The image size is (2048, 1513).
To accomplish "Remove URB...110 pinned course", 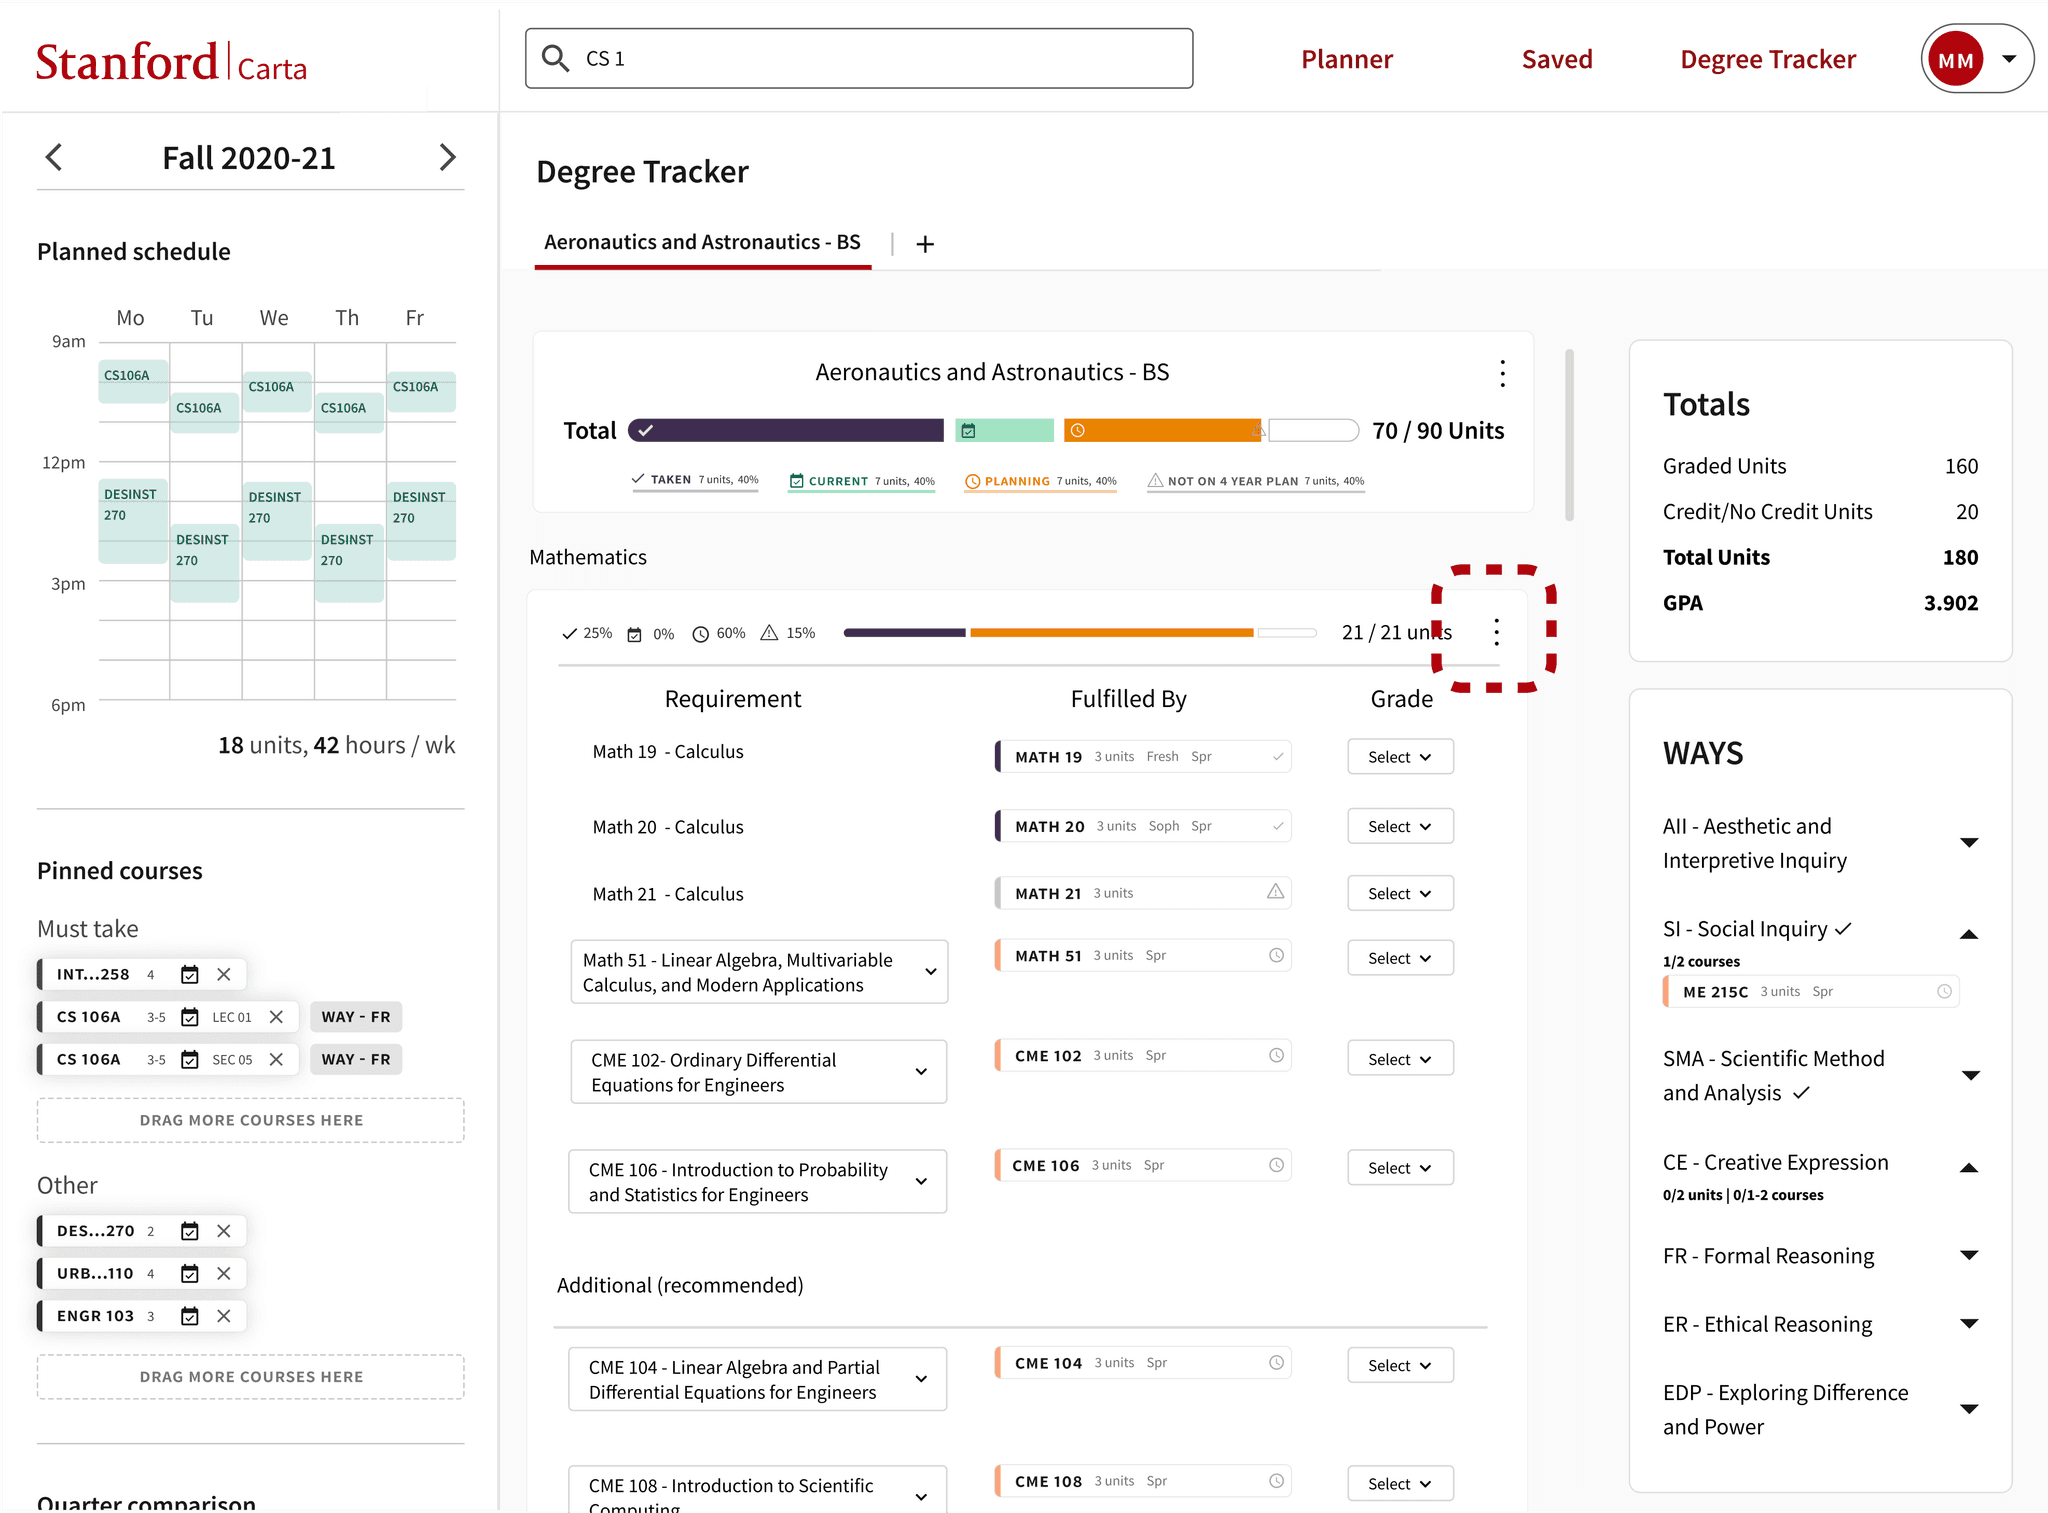I will [x=224, y=1273].
